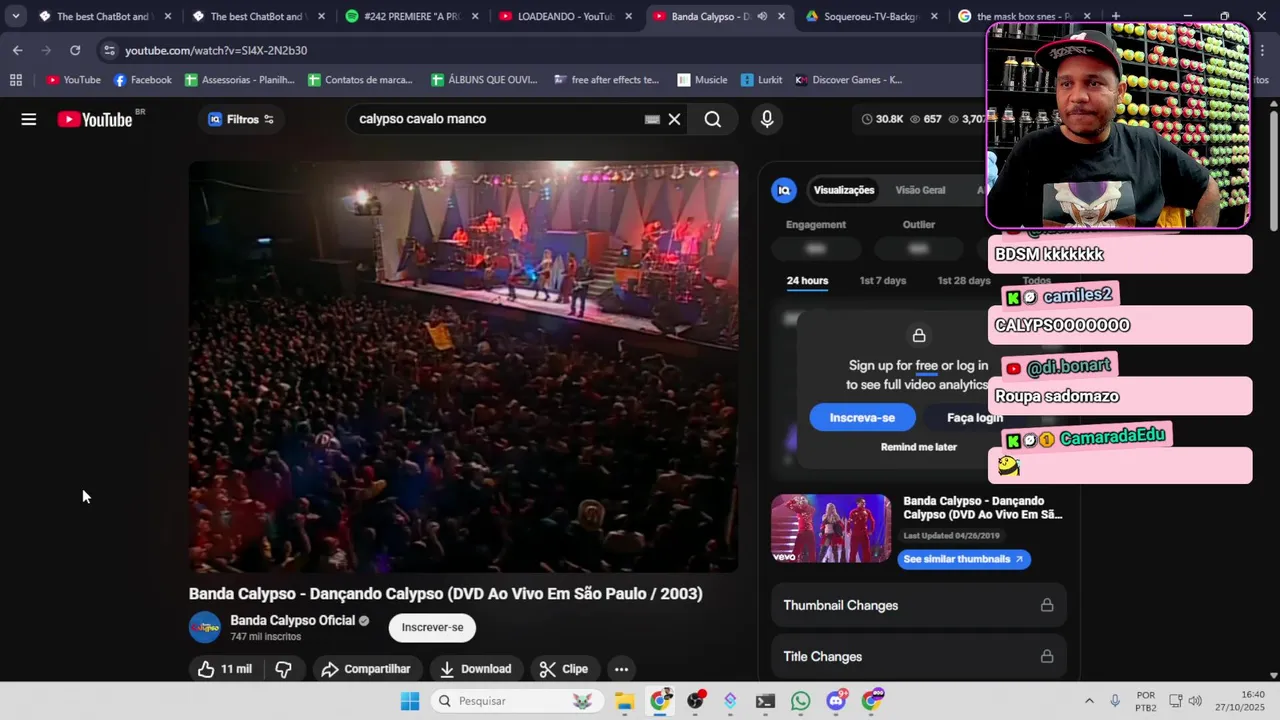Mute audio on Banda Calypso tab
This screenshot has height=720, width=1280.
(x=762, y=16)
